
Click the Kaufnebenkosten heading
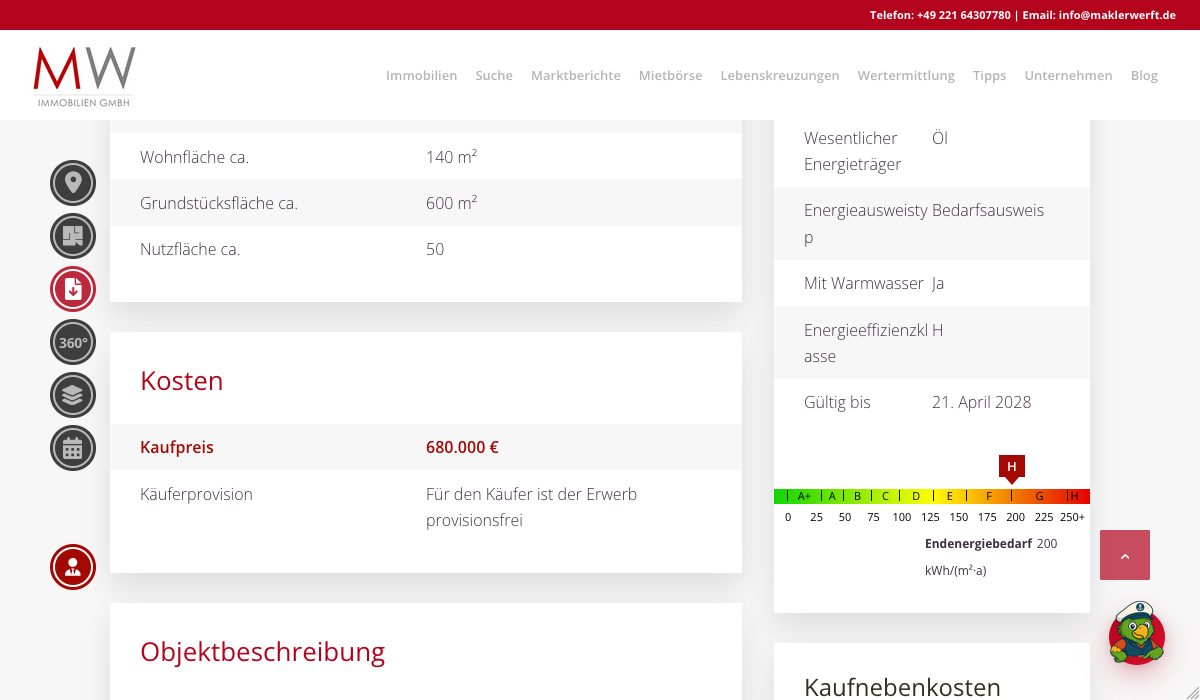[902, 687]
